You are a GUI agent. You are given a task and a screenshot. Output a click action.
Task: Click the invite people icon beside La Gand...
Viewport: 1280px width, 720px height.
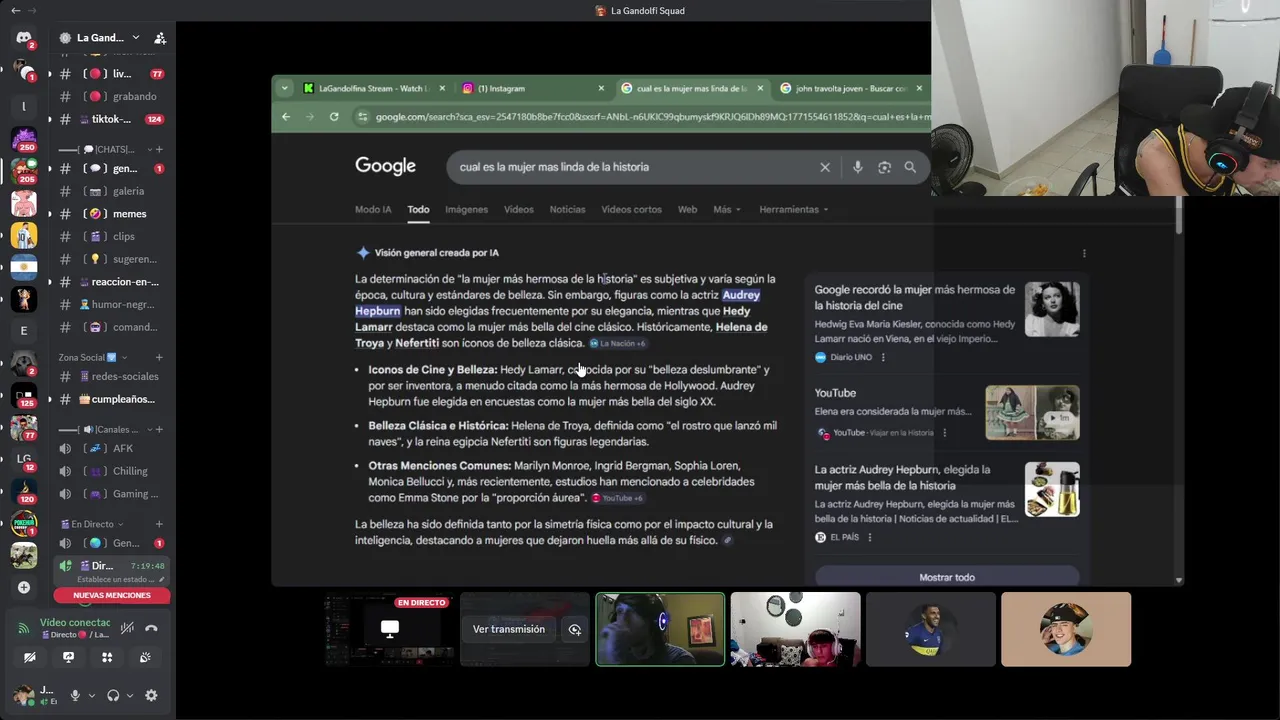tap(160, 38)
